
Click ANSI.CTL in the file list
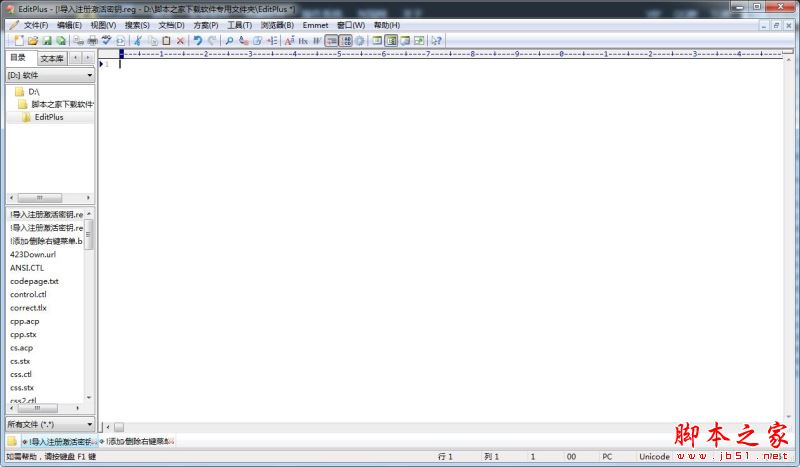27,267
